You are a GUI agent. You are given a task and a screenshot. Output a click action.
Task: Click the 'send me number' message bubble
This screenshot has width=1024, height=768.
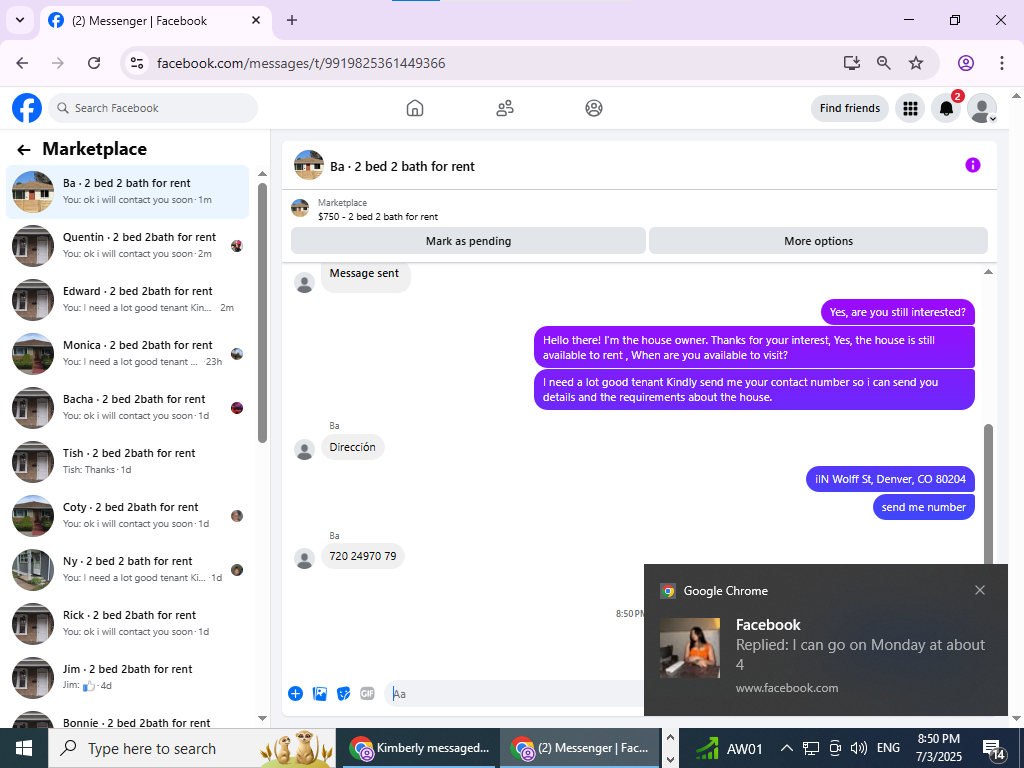(923, 507)
